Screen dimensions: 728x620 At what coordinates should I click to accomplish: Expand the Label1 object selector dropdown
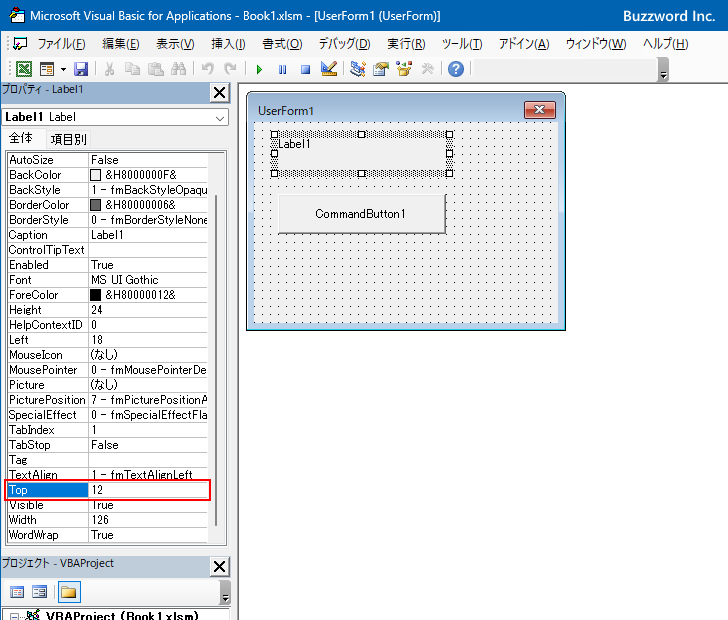220,118
